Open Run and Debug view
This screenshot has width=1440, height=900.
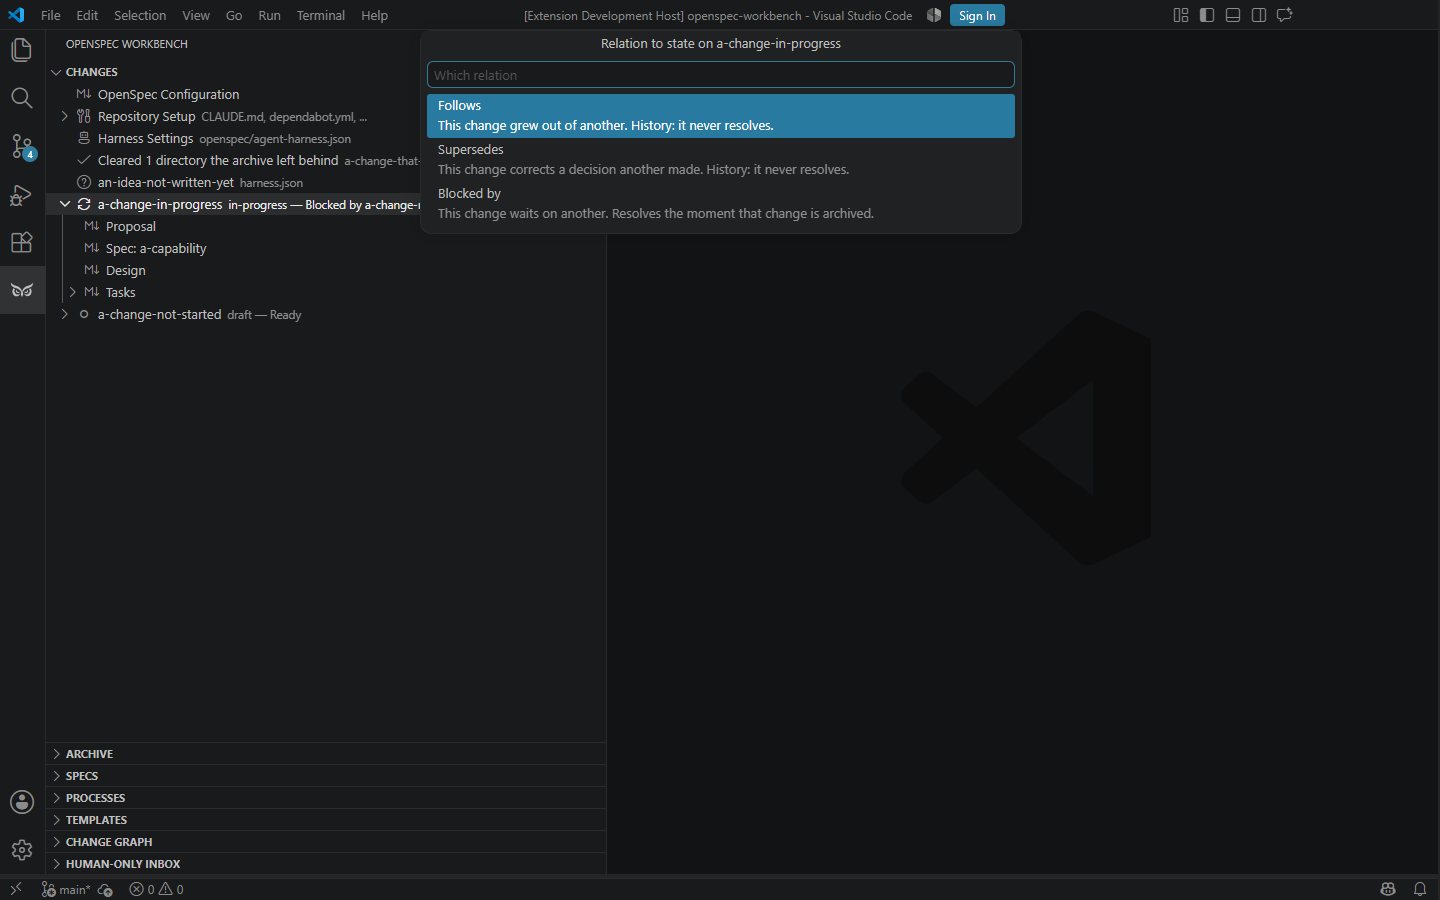[x=22, y=194]
